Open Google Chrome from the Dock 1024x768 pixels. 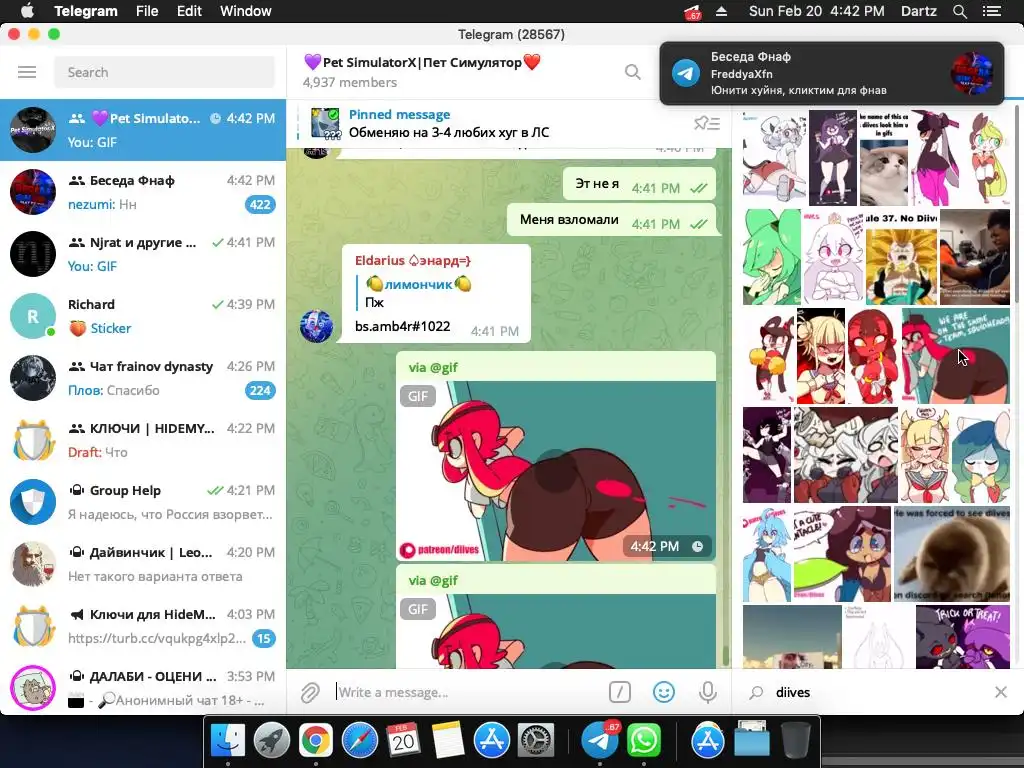[315, 741]
